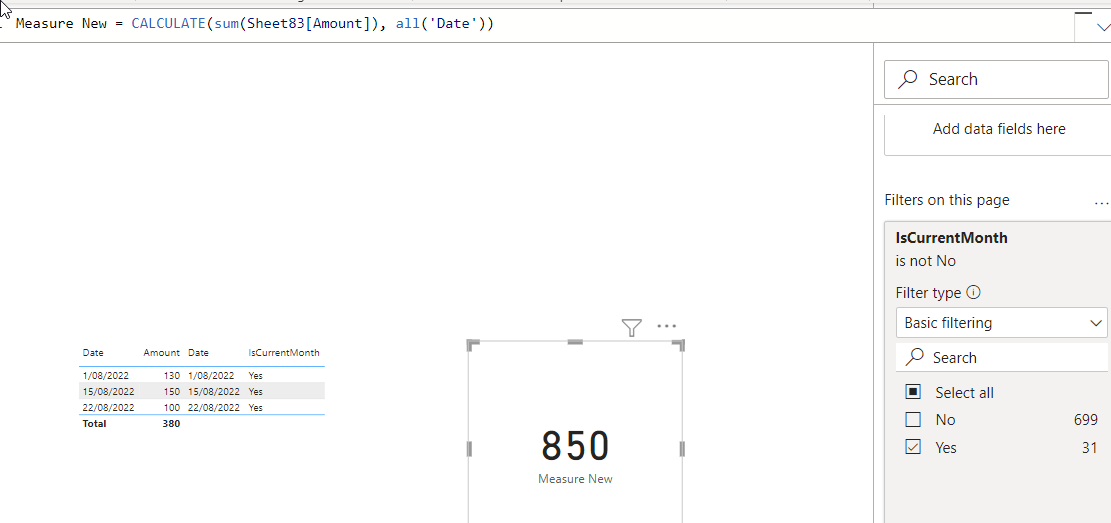Expand the formula bar with the chevron
The height and width of the screenshot is (523, 1111).
1102,27
